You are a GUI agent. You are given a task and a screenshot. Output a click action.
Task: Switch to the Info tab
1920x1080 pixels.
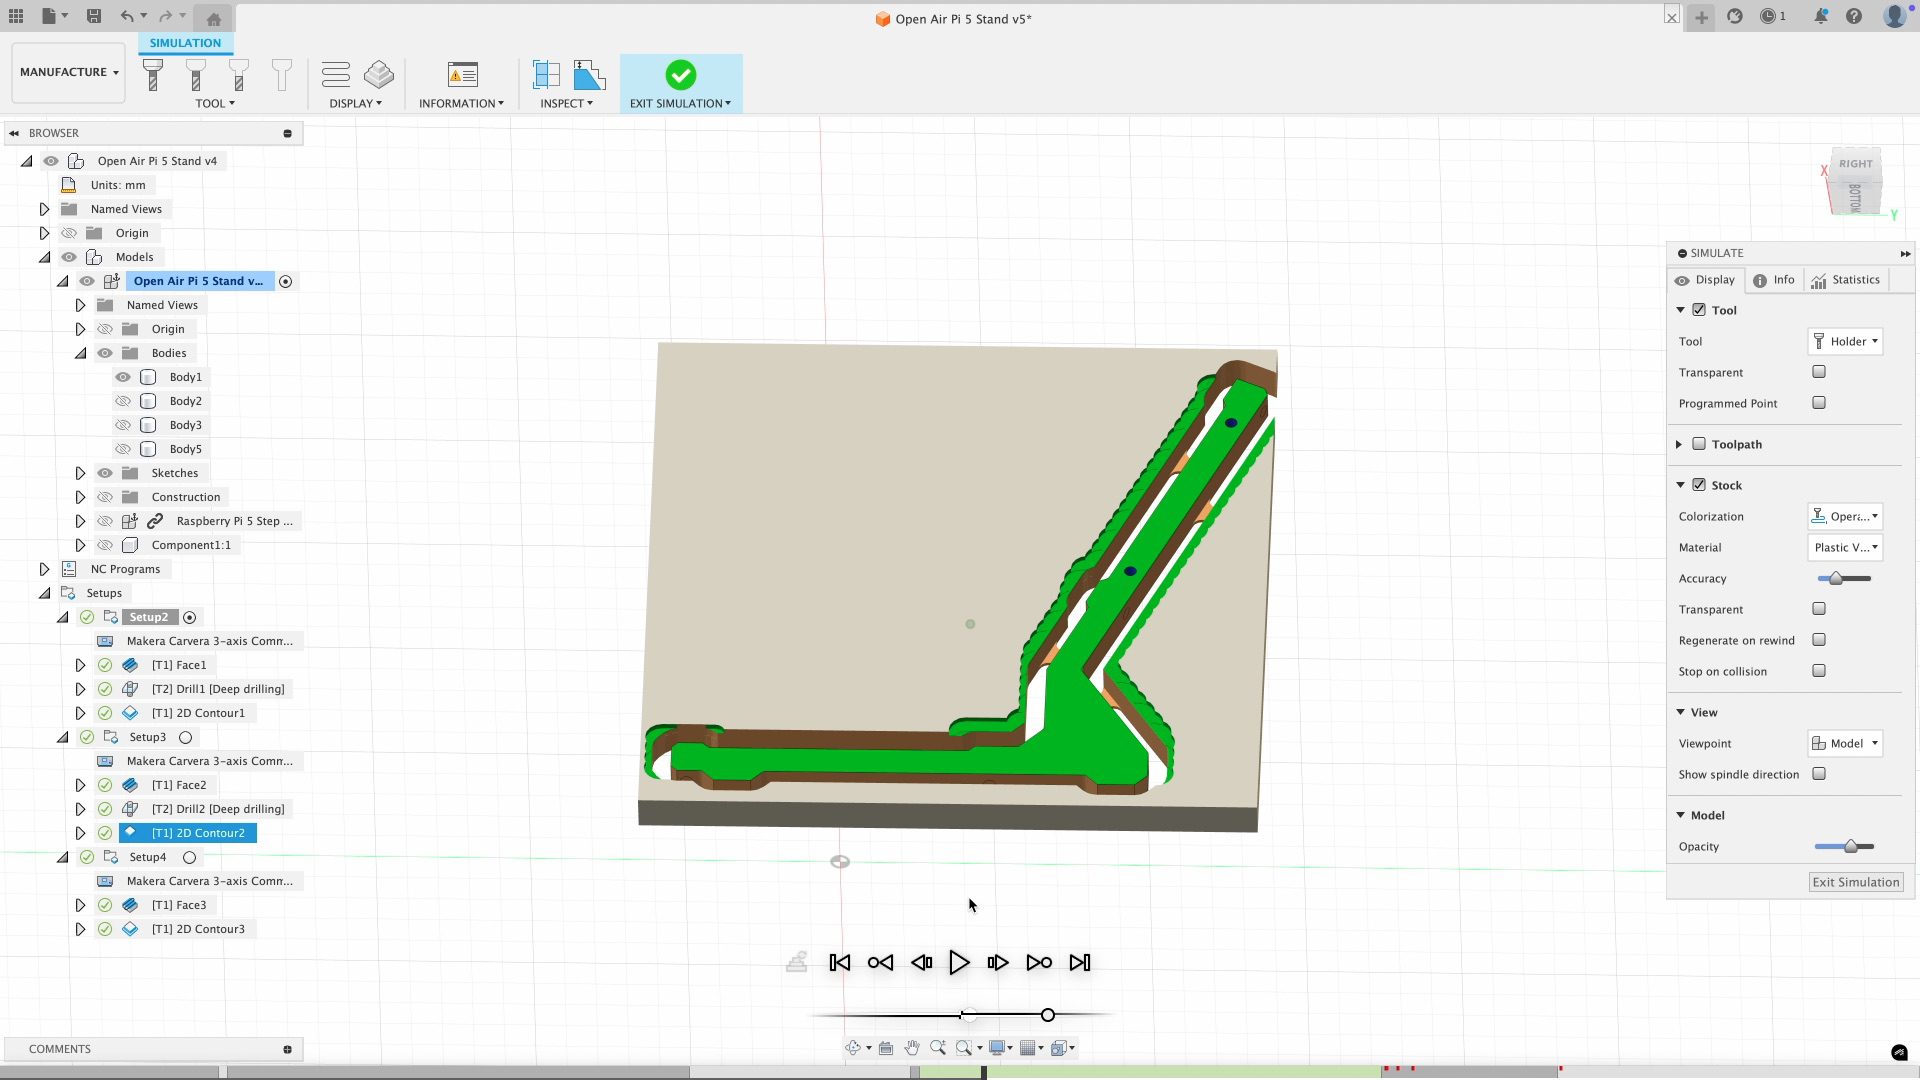coord(1774,280)
